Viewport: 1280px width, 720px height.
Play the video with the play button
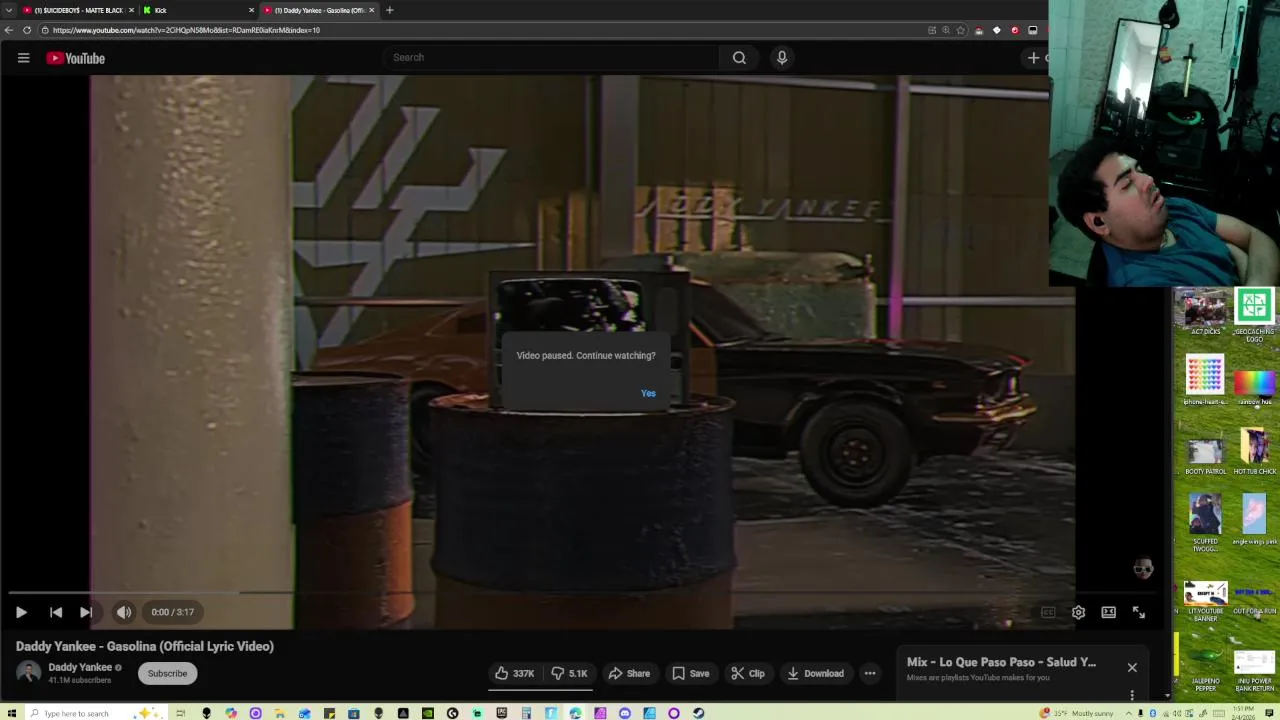coord(21,612)
